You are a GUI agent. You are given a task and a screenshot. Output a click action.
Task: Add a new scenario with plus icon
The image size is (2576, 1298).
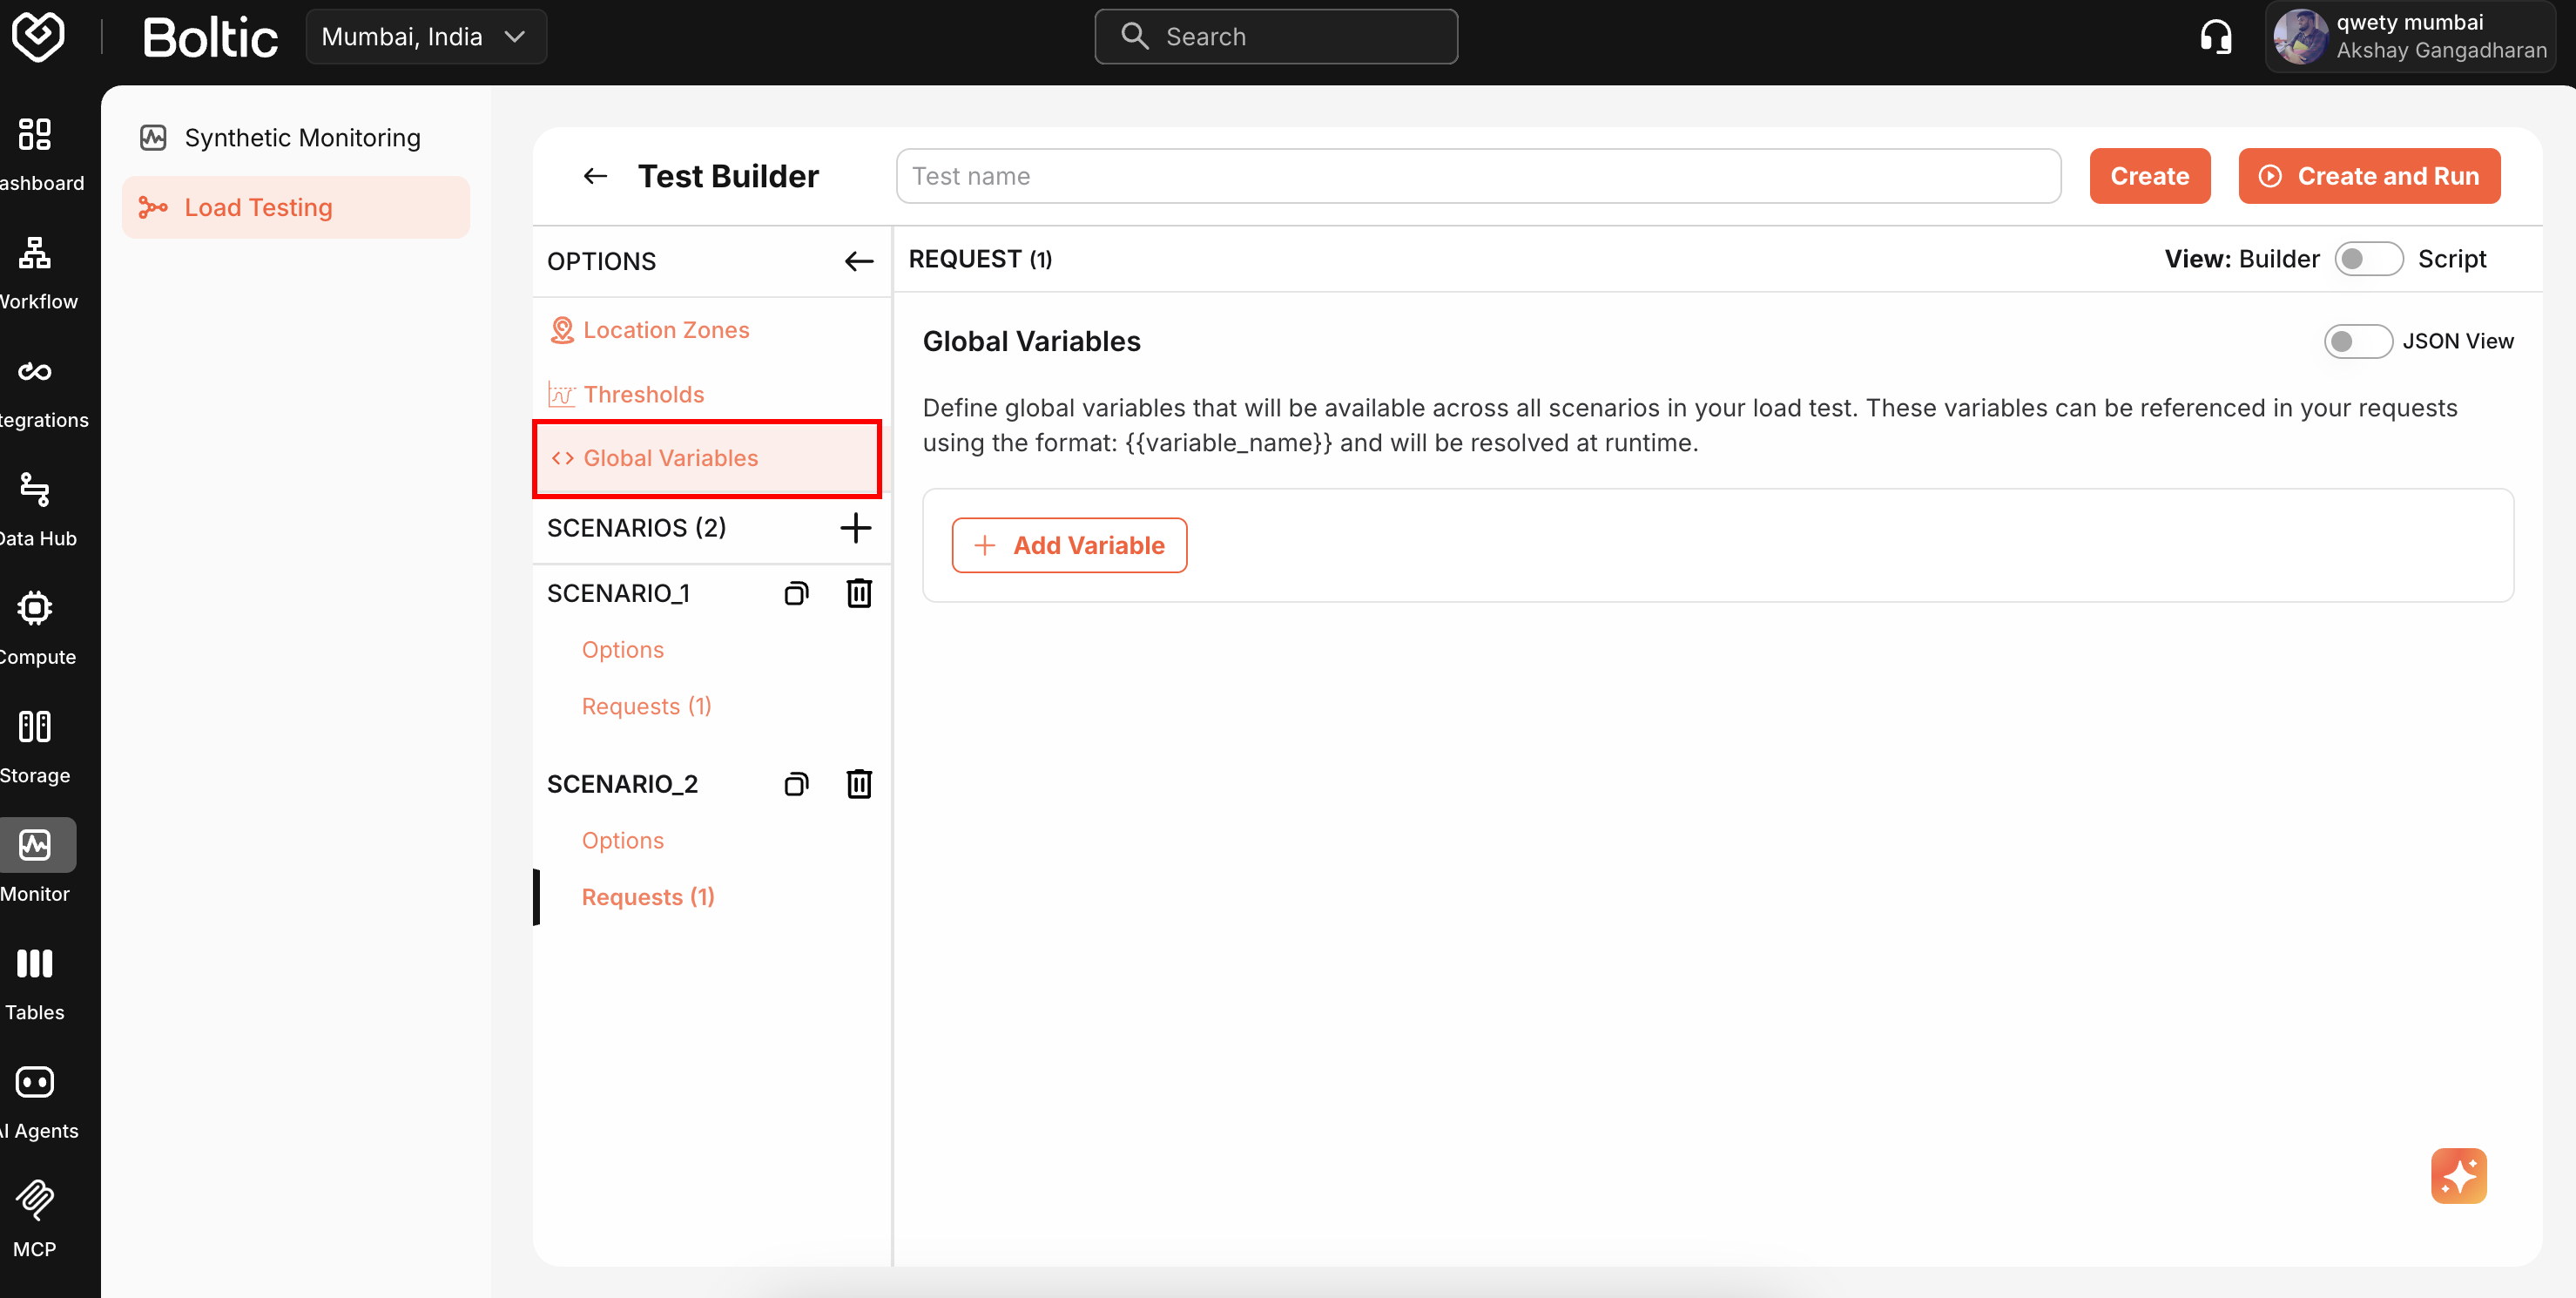pyautogui.click(x=855, y=527)
